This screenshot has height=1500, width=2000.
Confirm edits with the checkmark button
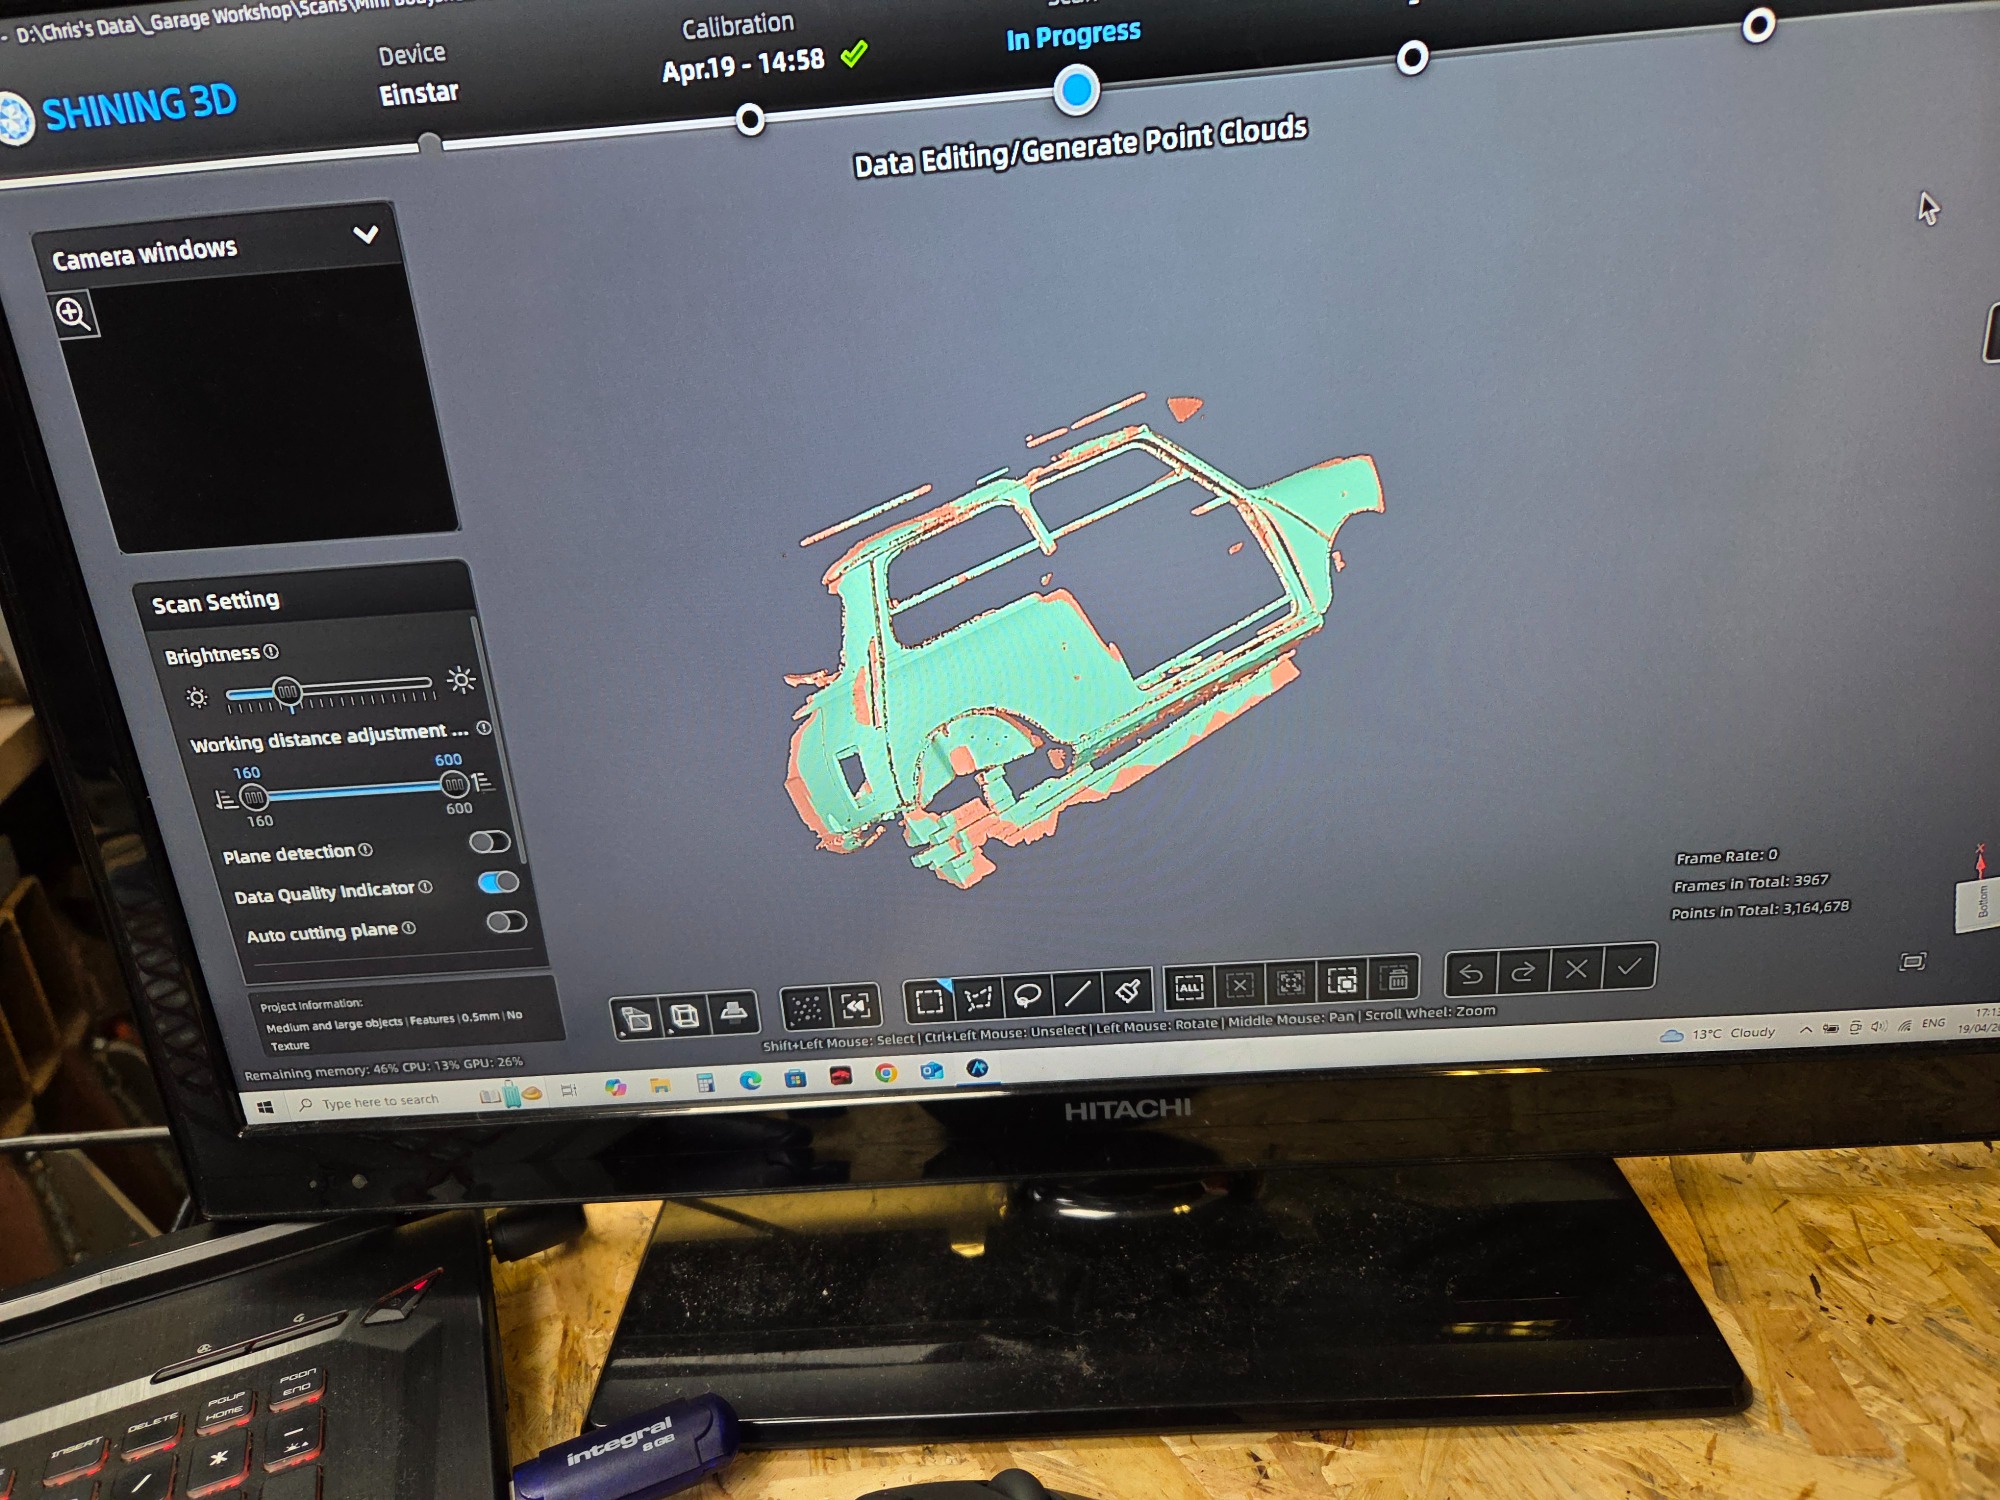tap(1629, 966)
